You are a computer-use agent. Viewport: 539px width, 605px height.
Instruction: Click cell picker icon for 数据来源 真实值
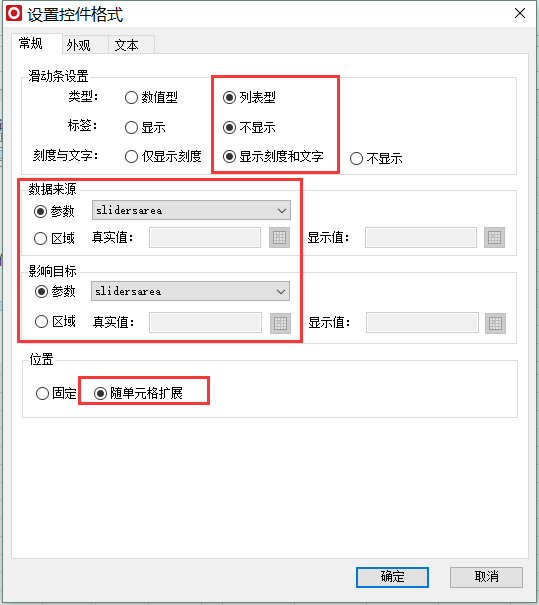(279, 237)
